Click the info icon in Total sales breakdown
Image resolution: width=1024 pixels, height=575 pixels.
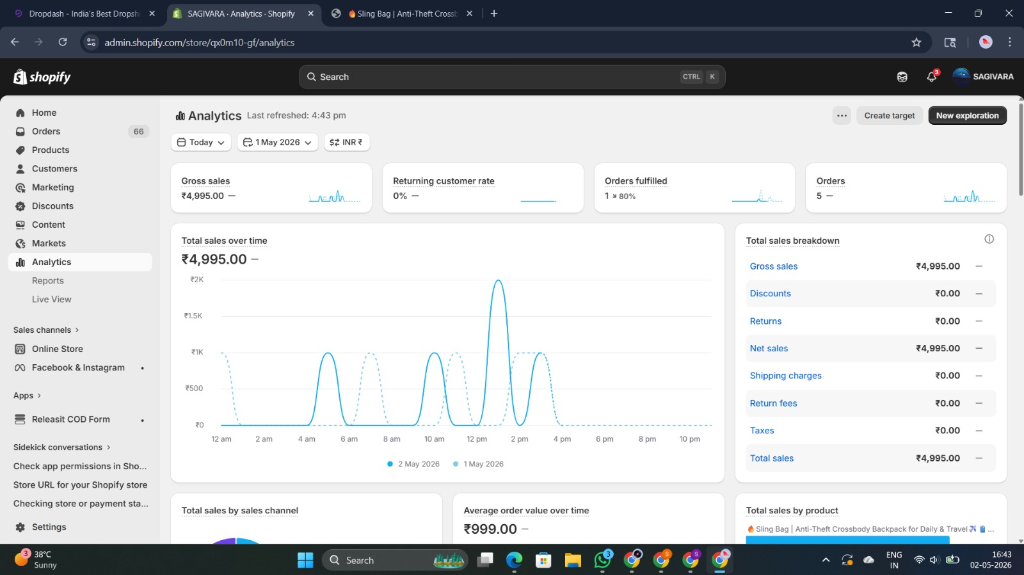(989, 239)
